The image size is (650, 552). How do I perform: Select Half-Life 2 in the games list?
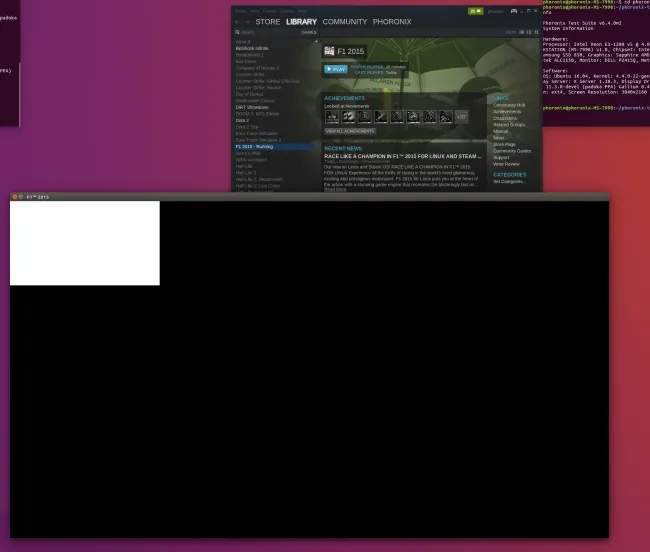[x=246, y=173]
